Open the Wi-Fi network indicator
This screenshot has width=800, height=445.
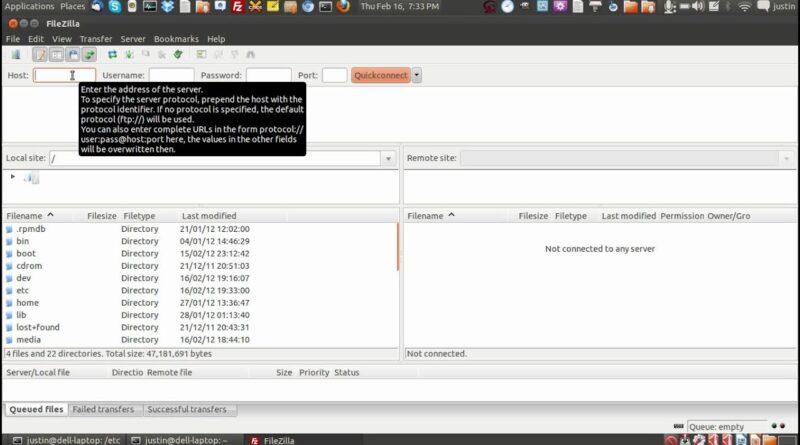tap(745, 7)
